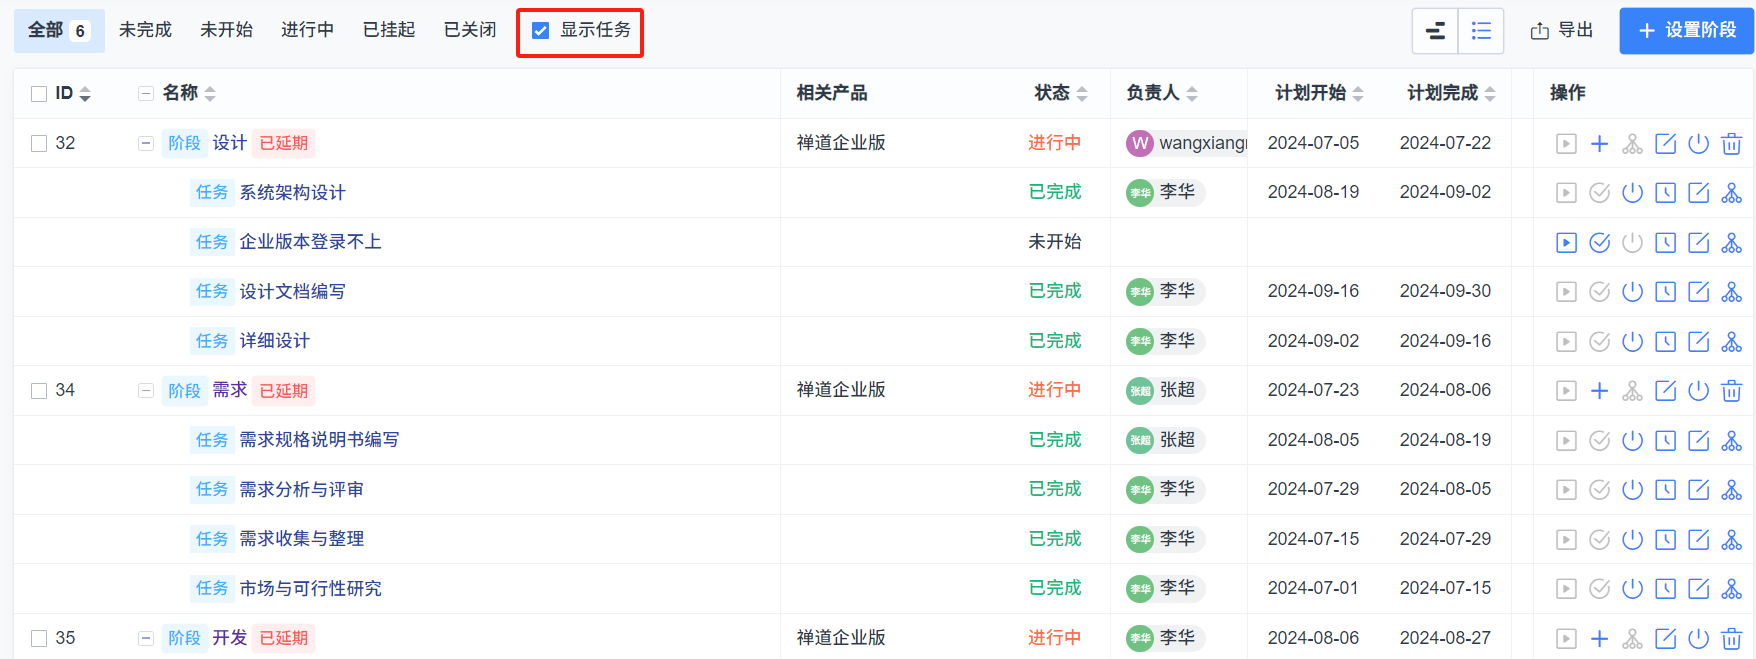1756x659 pixels.
Task: Tick the checkbox for row ID 34
Action: click(39, 391)
